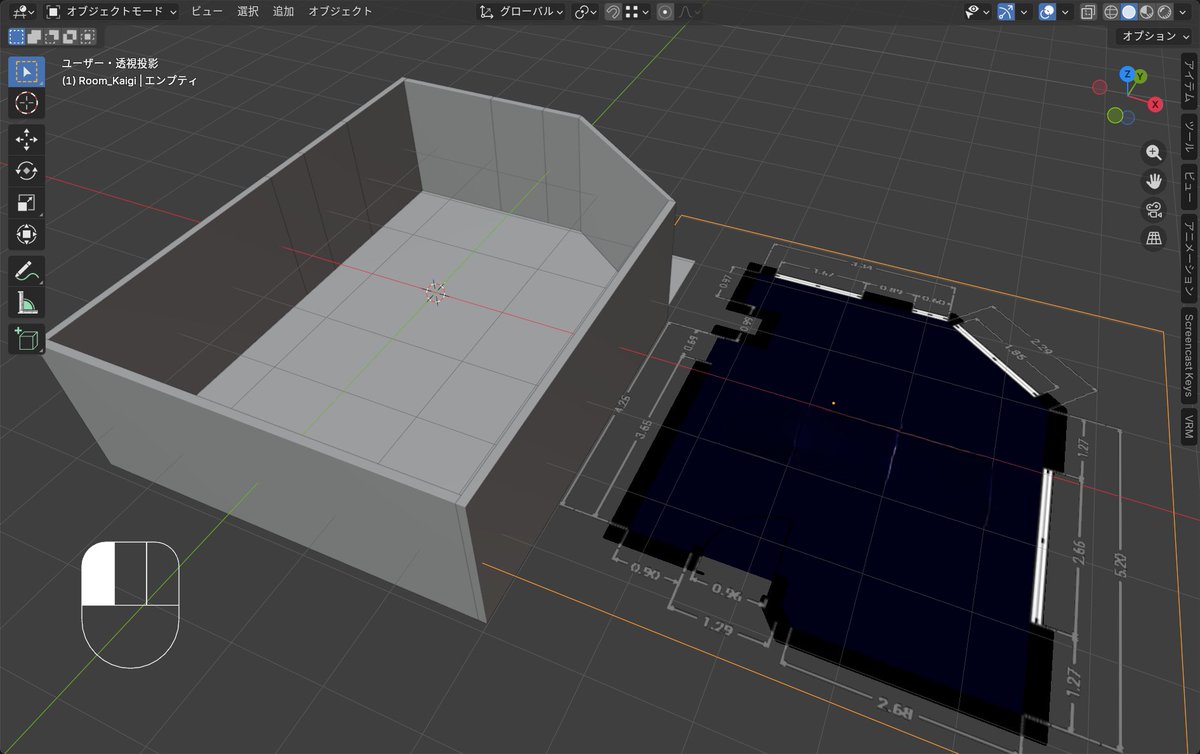Click the Zoom magnifier in the navigation gizmo
Image resolution: width=1200 pixels, height=754 pixels.
tap(1153, 152)
